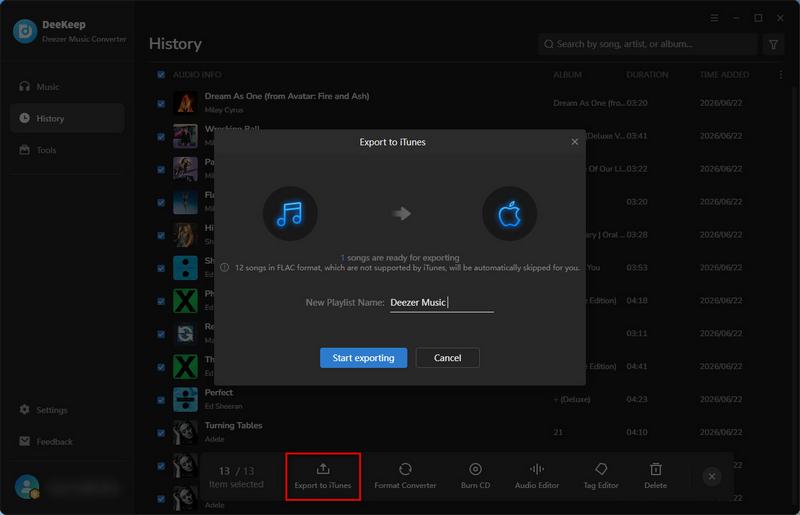
Task: Toggle checkbox on the 04:41 duration row
Action: (161, 367)
